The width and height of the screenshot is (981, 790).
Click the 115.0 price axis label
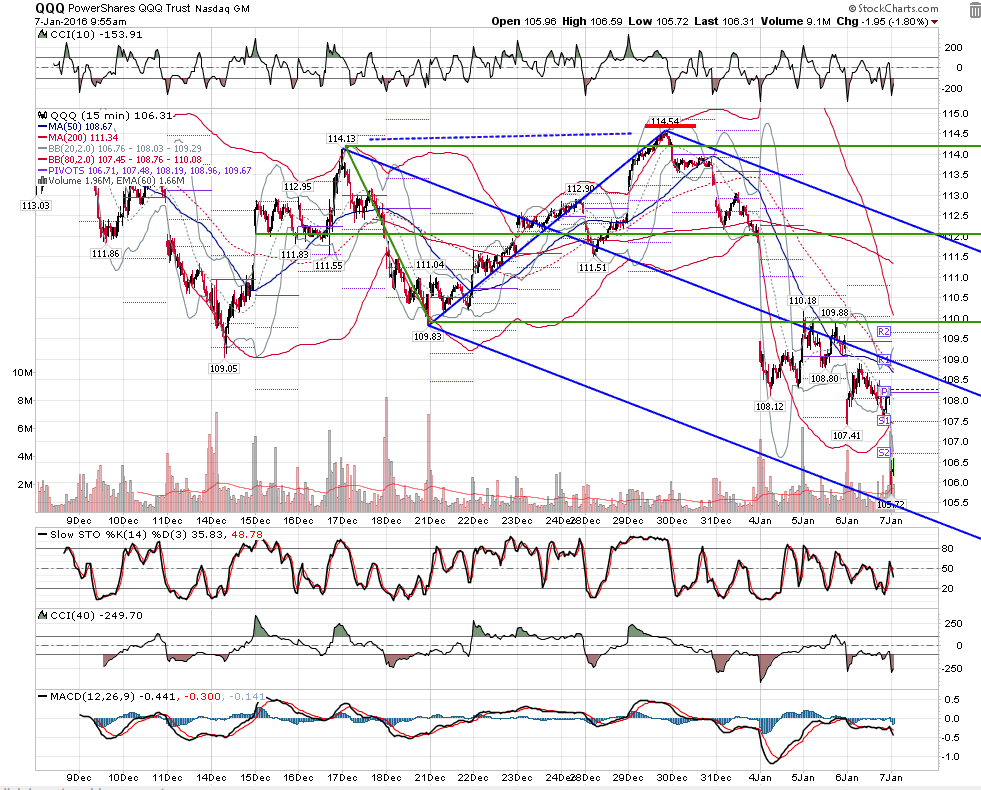click(955, 113)
